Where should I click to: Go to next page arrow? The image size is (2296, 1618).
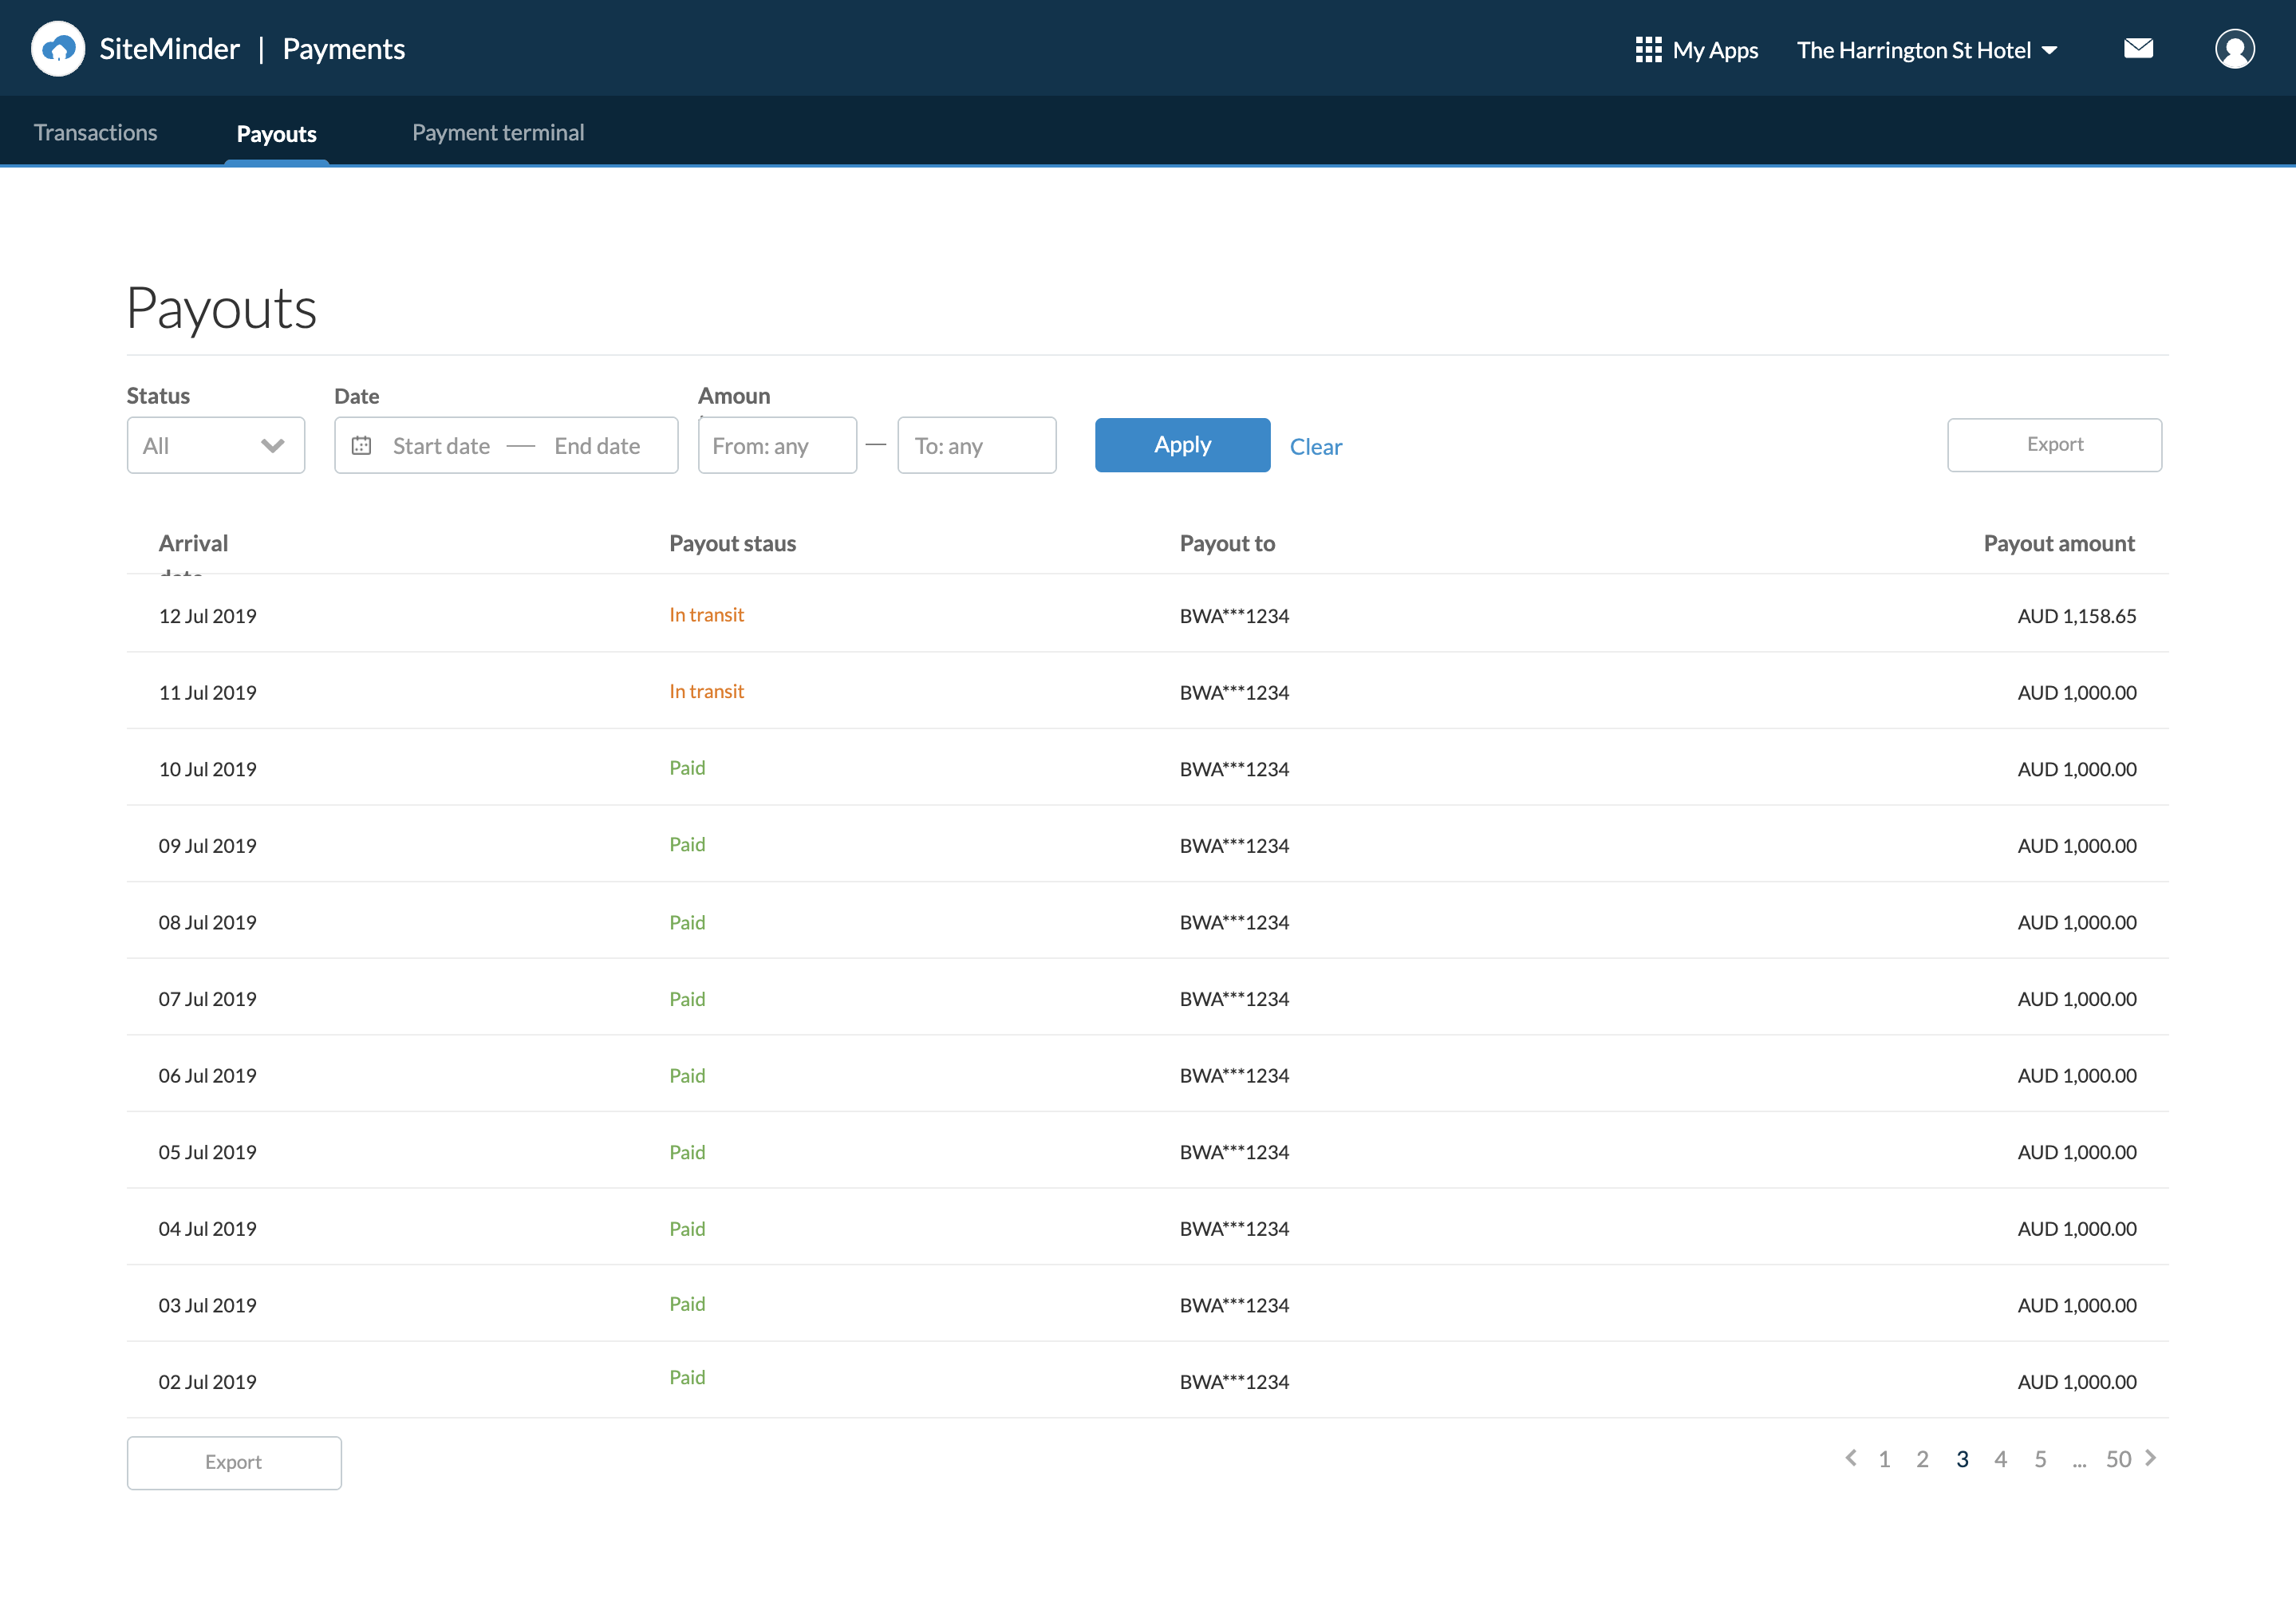(x=2151, y=1458)
